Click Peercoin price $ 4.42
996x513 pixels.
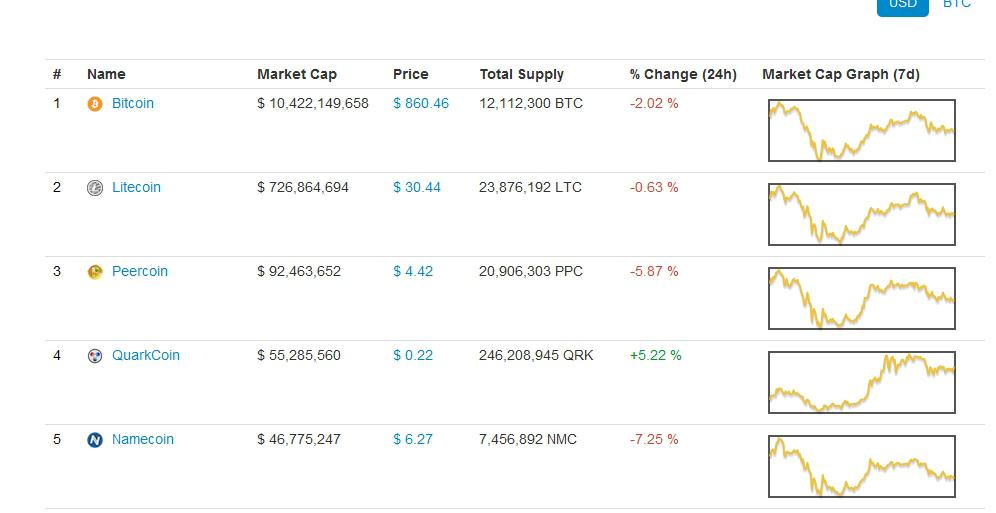pyautogui.click(x=413, y=271)
